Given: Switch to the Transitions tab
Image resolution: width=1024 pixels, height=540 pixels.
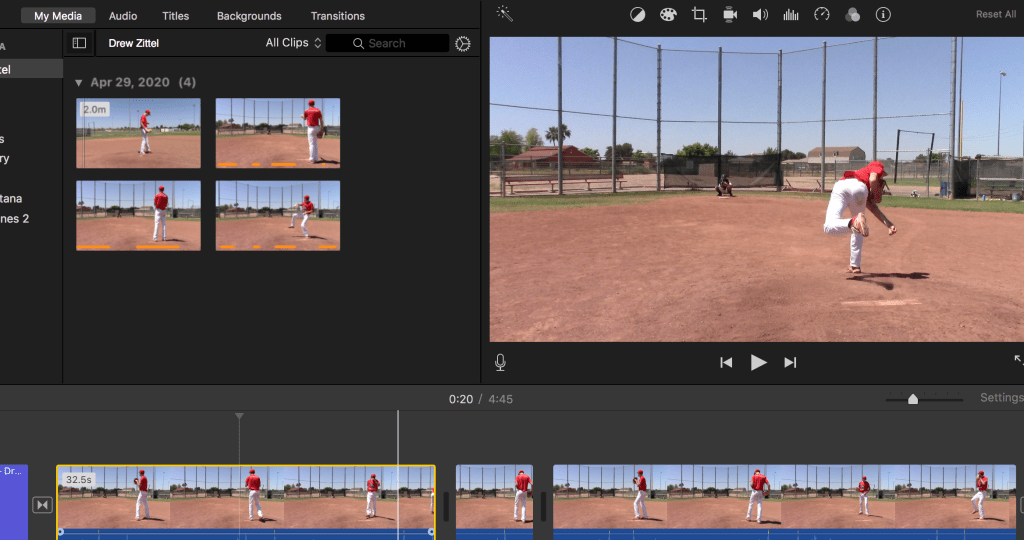Looking at the screenshot, I should pyautogui.click(x=337, y=16).
